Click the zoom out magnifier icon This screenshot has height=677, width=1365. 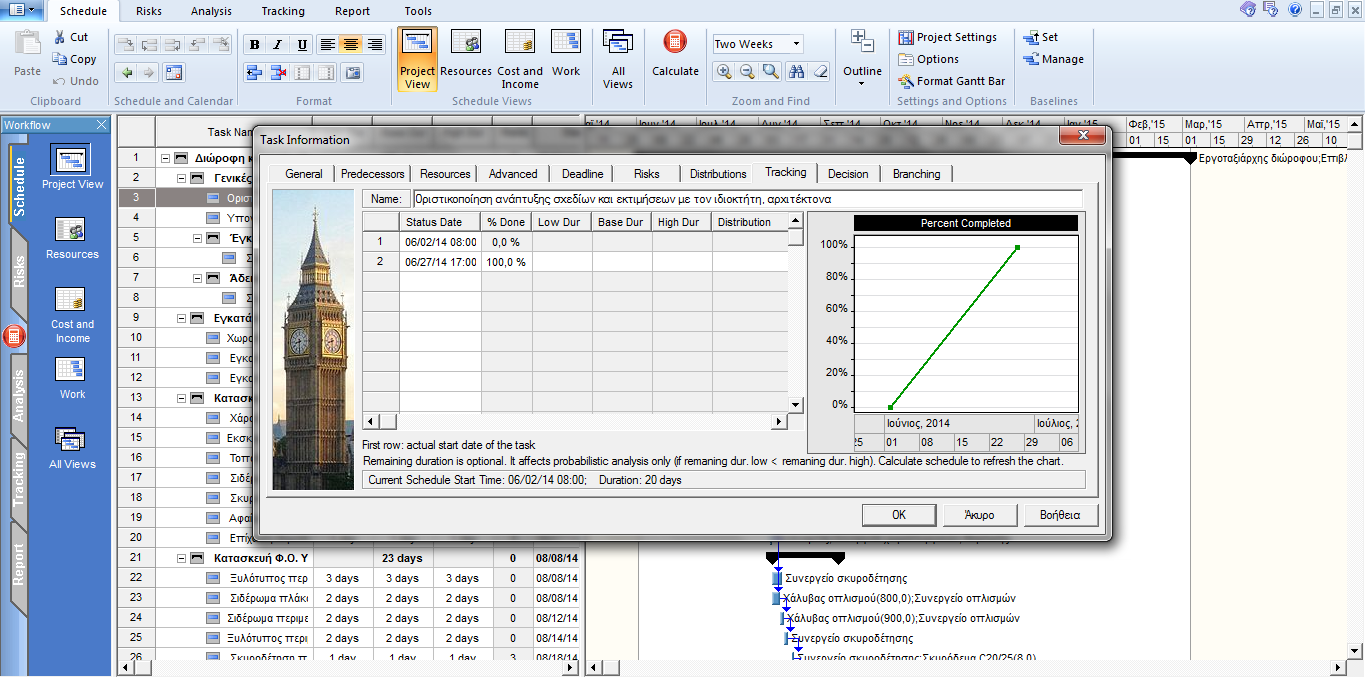click(747, 72)
